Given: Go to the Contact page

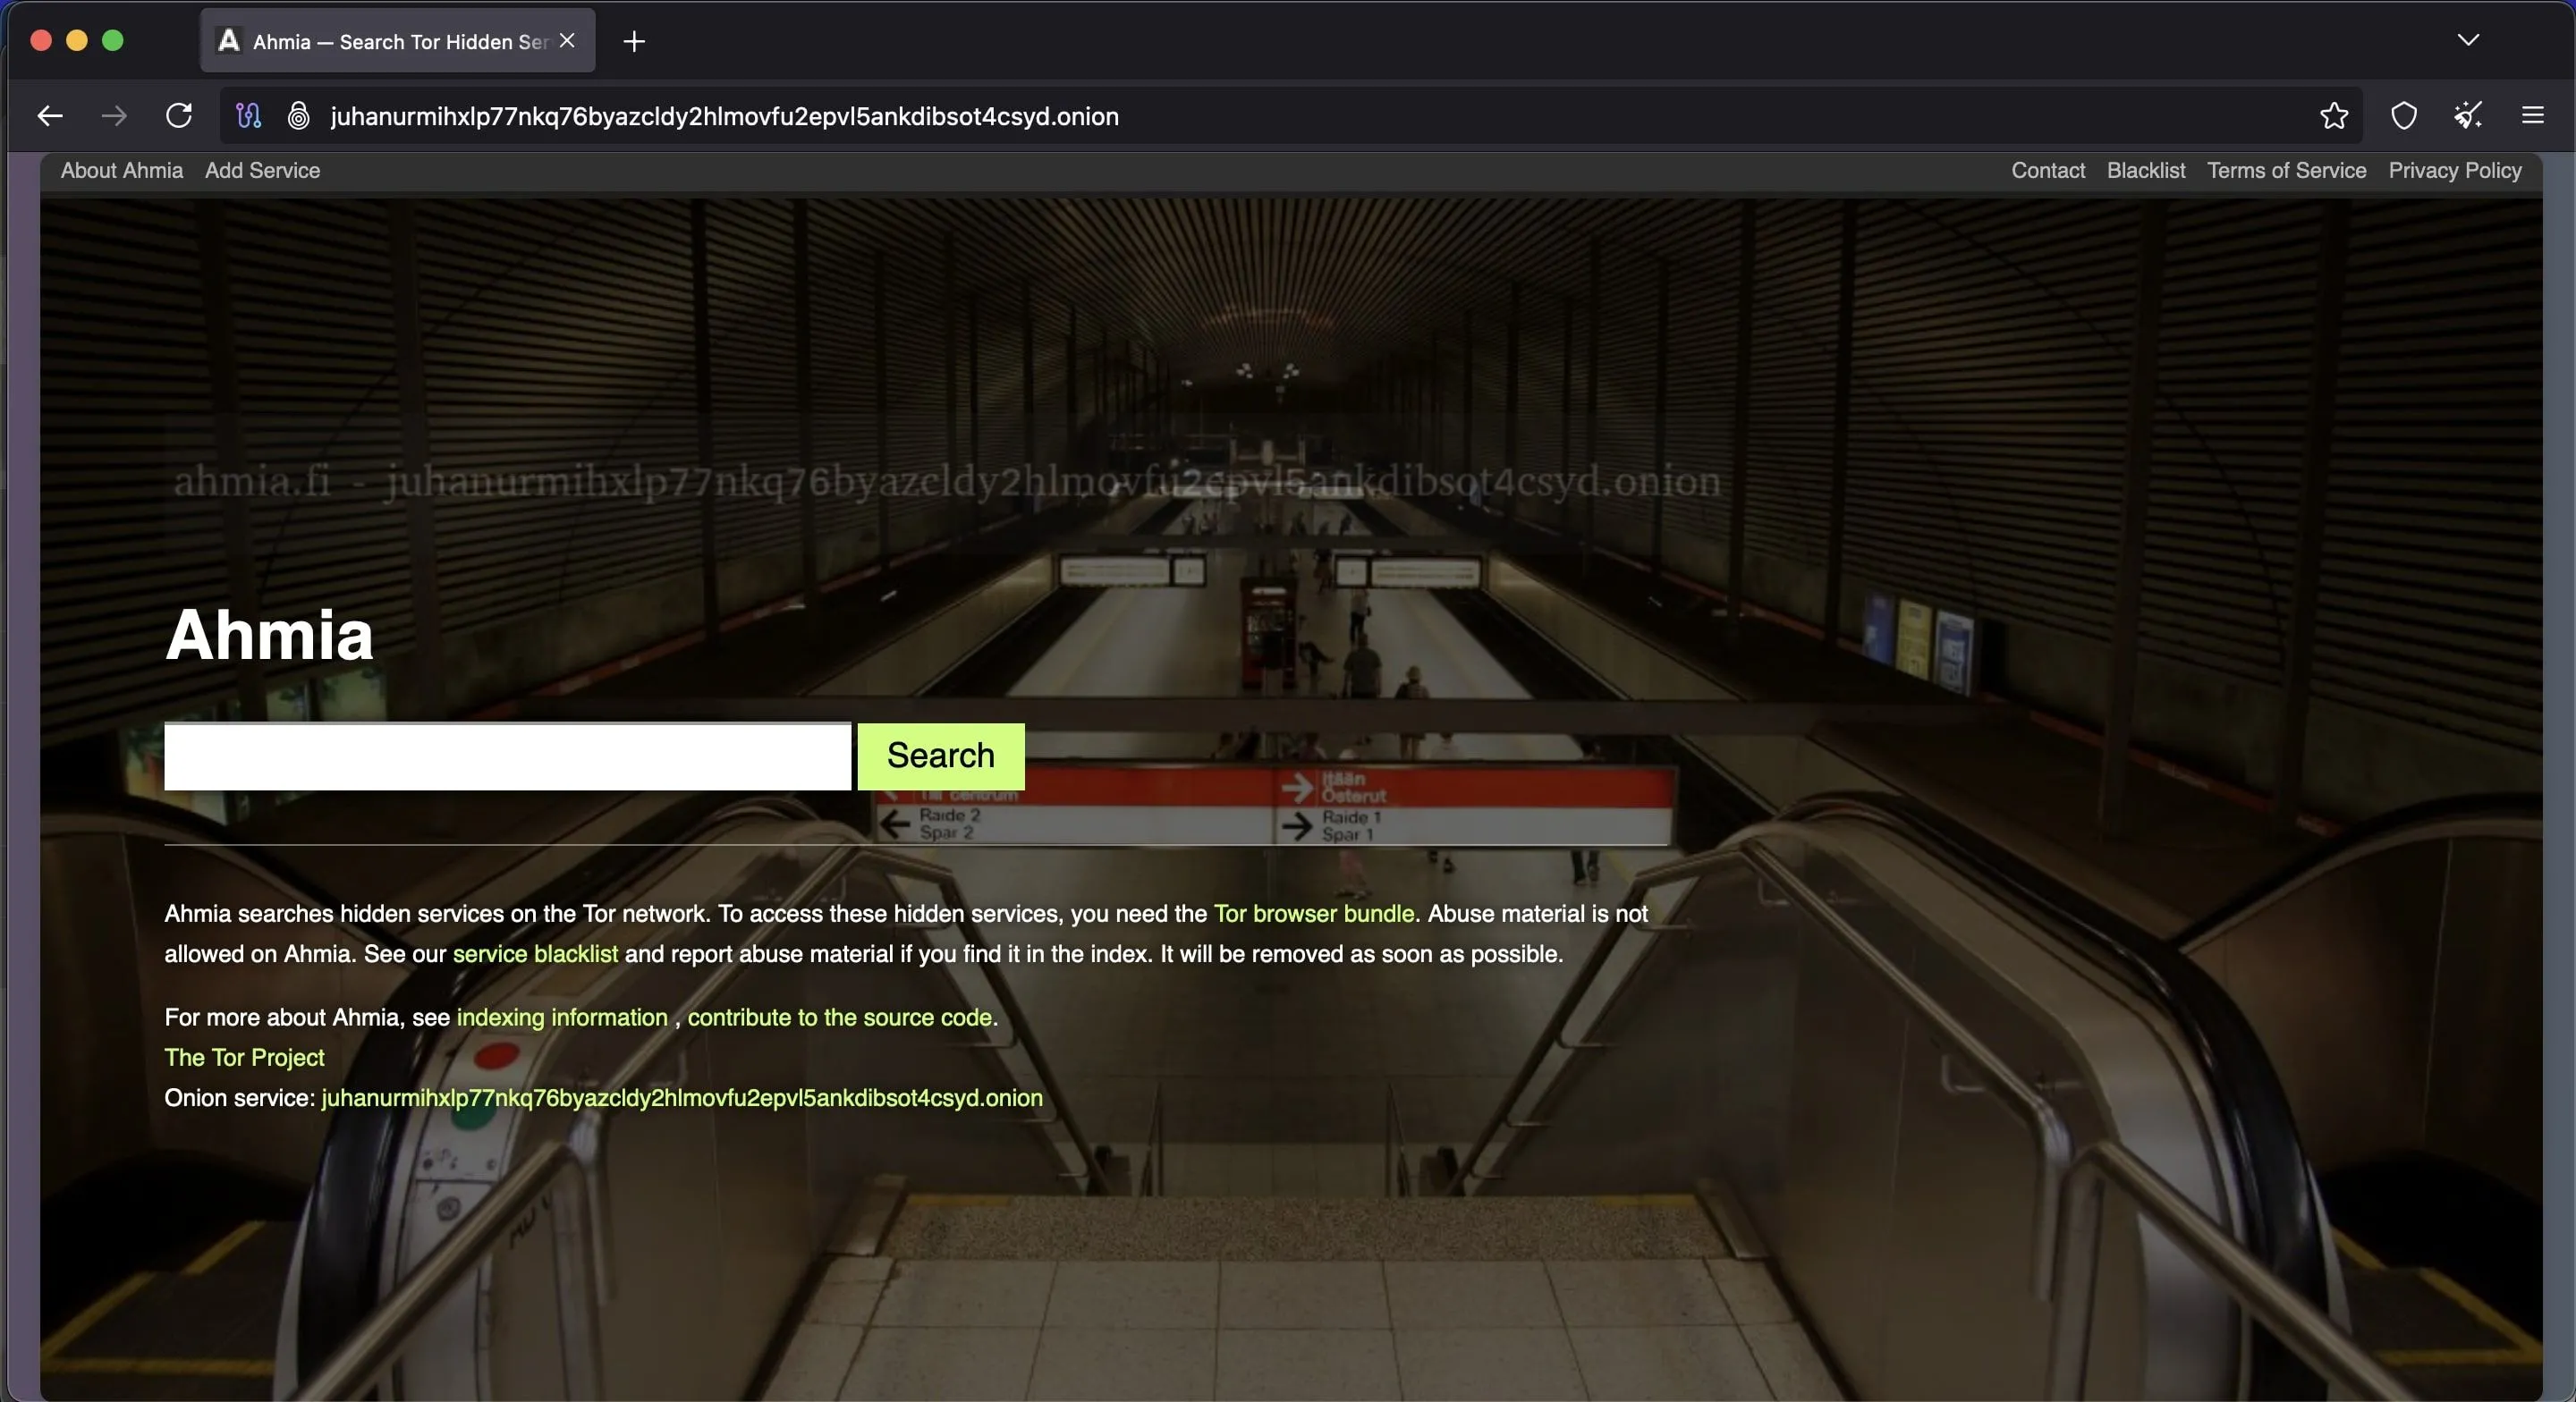Looking at the screenshot, I should 2048,171.
